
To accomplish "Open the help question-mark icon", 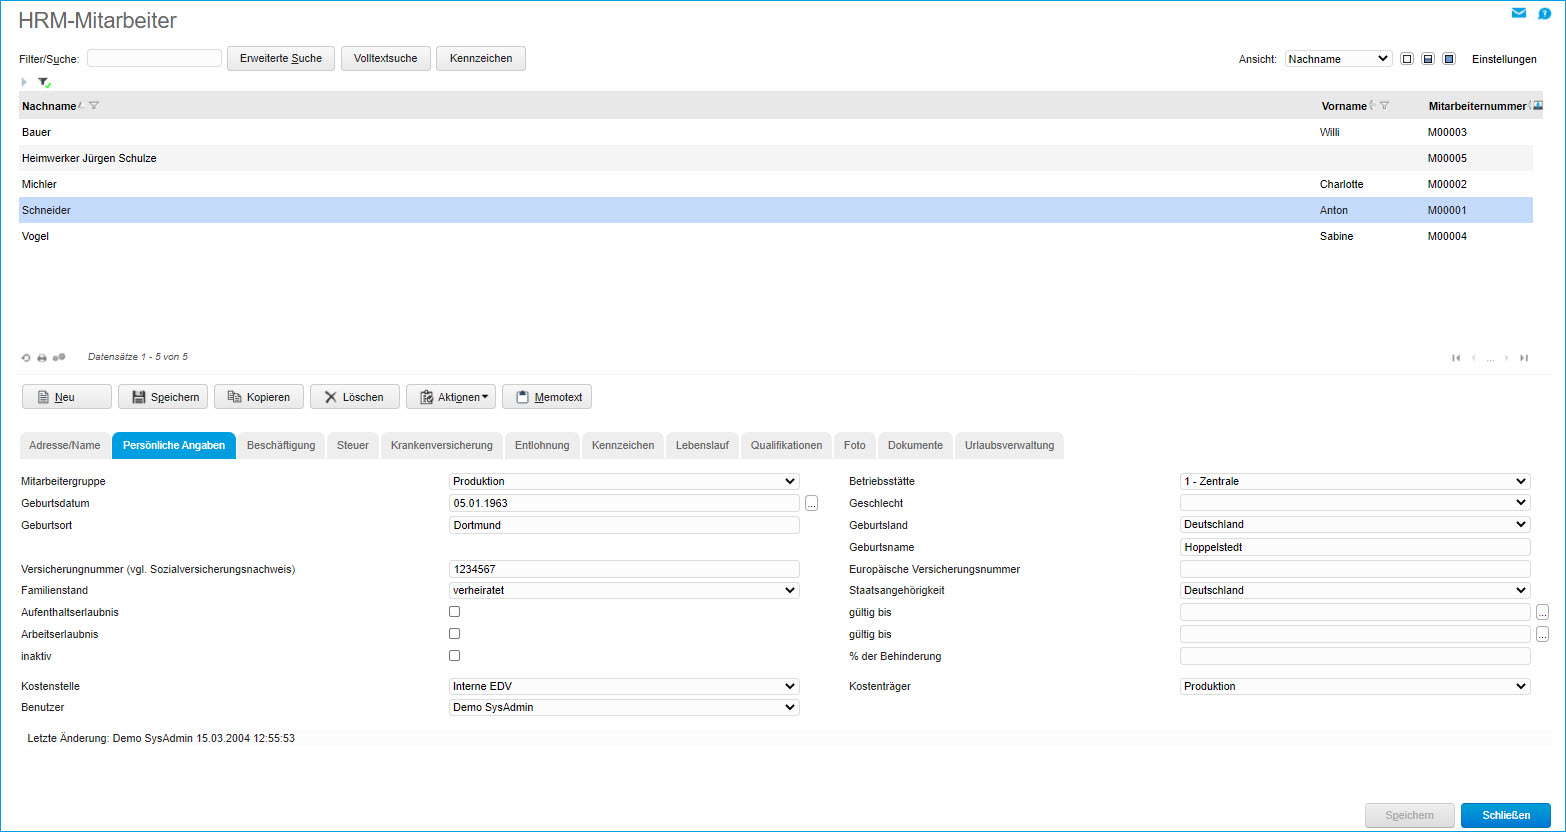I will (x=1545, y=14).
